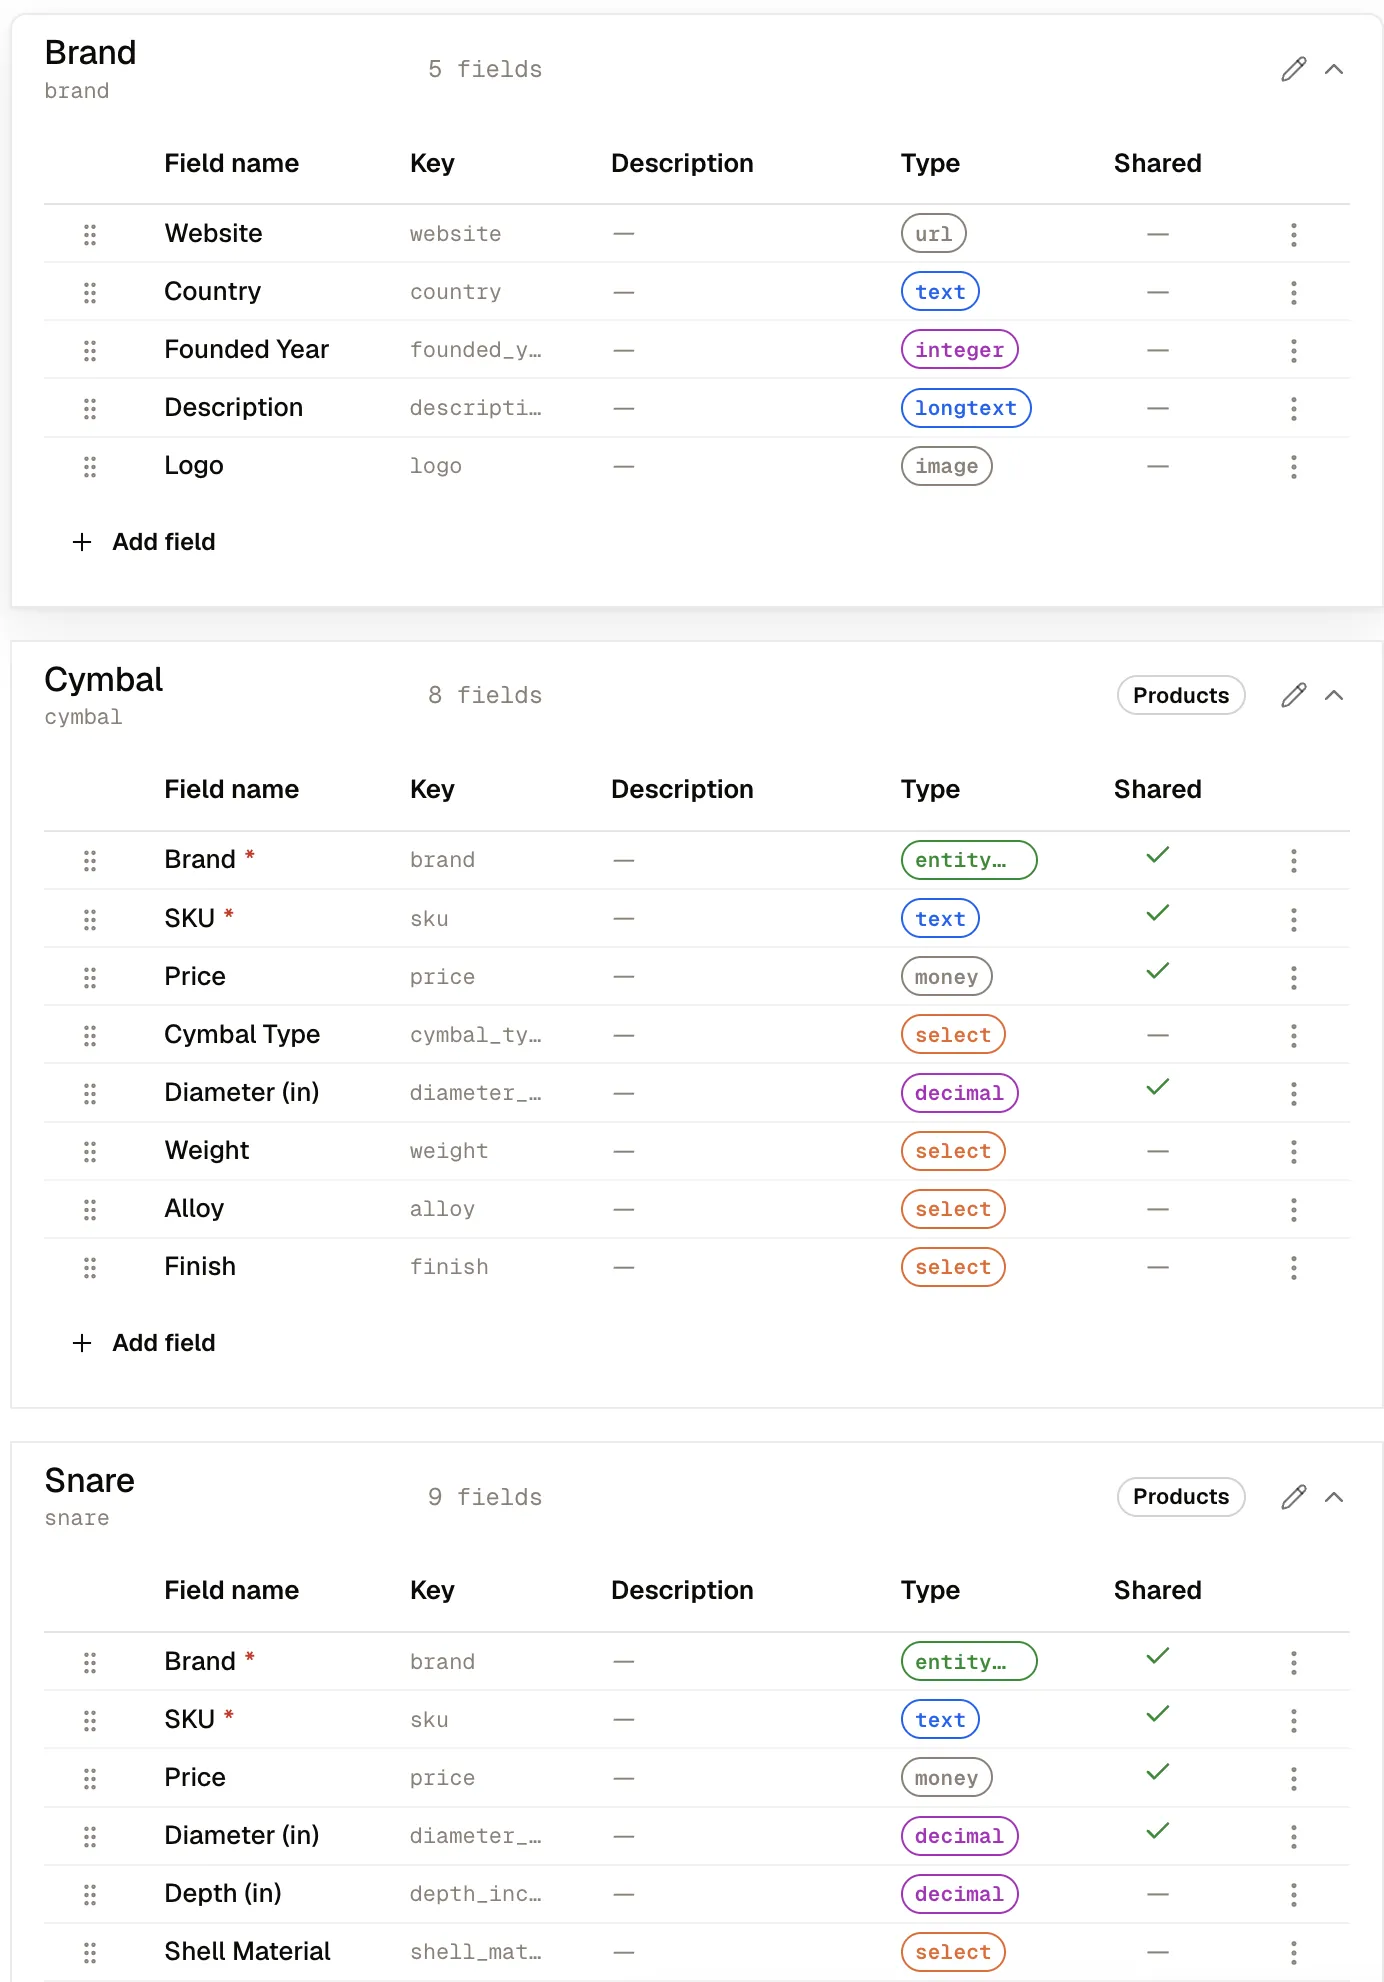This screenshot has width=1384, height=1982.
Task: Click the Type column header in Cymbal table
Action: click(930, 789)
